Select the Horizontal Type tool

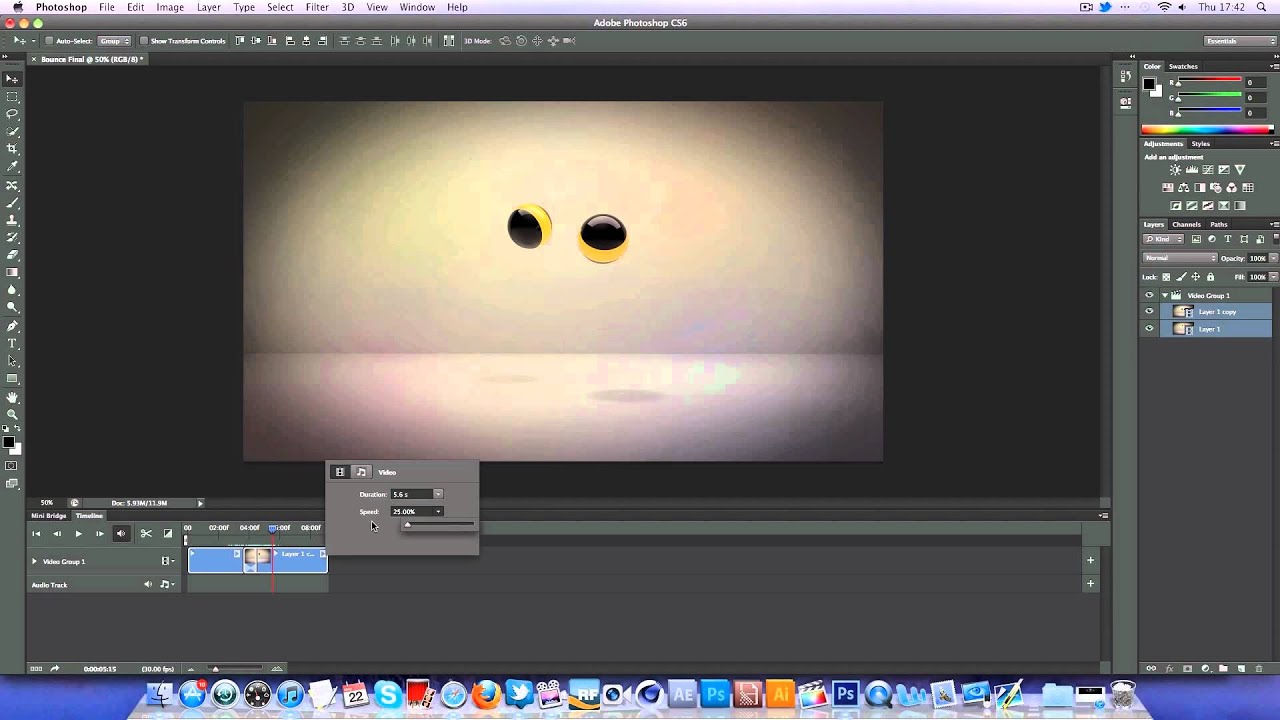tap(12, 344)
